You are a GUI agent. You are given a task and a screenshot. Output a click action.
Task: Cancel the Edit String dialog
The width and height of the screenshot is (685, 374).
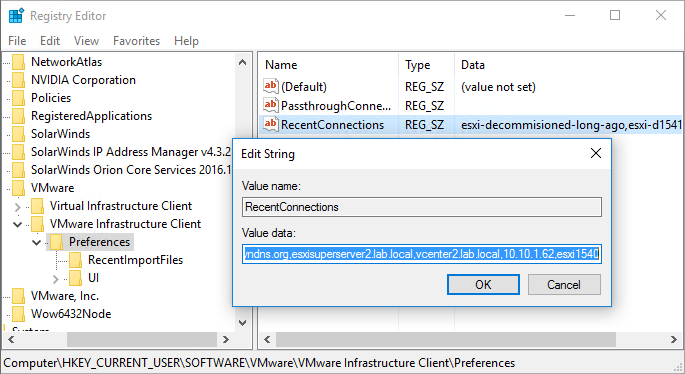564,284
